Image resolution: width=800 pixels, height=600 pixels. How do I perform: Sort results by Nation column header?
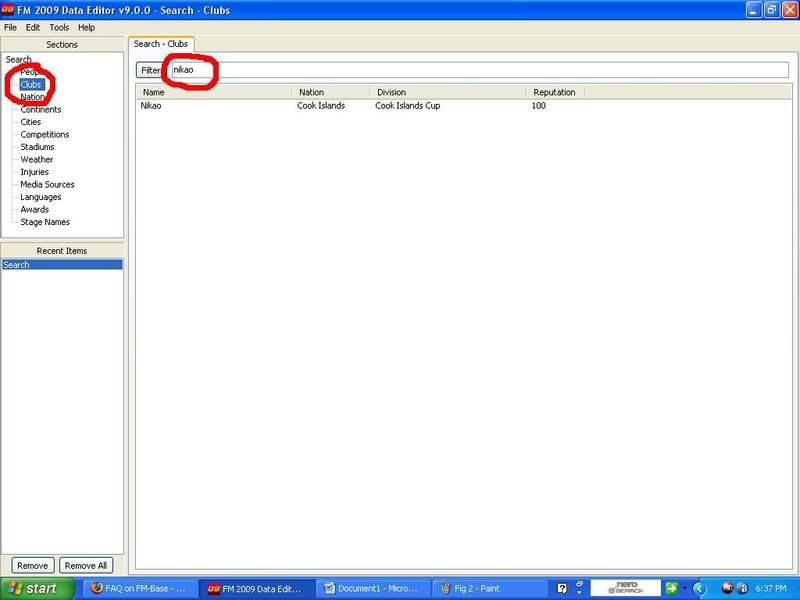point(331,92)
